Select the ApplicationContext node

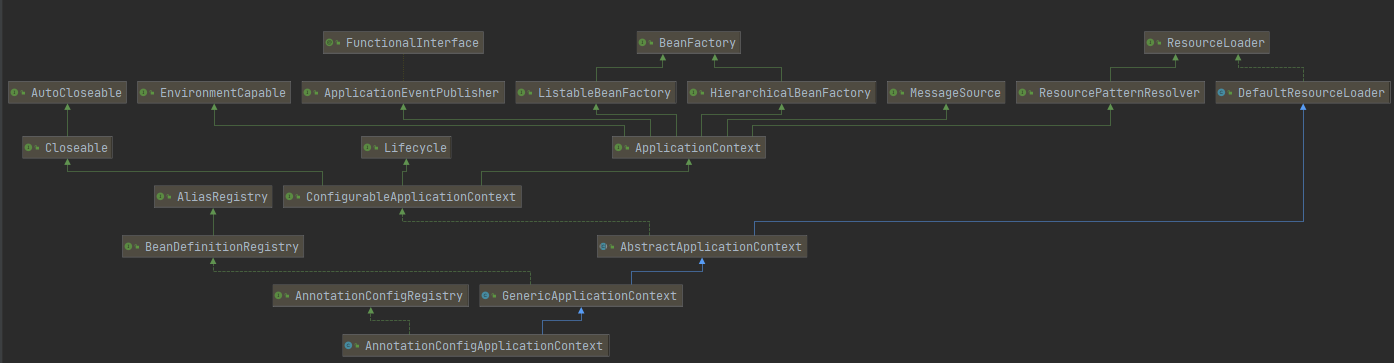(690, 147)
